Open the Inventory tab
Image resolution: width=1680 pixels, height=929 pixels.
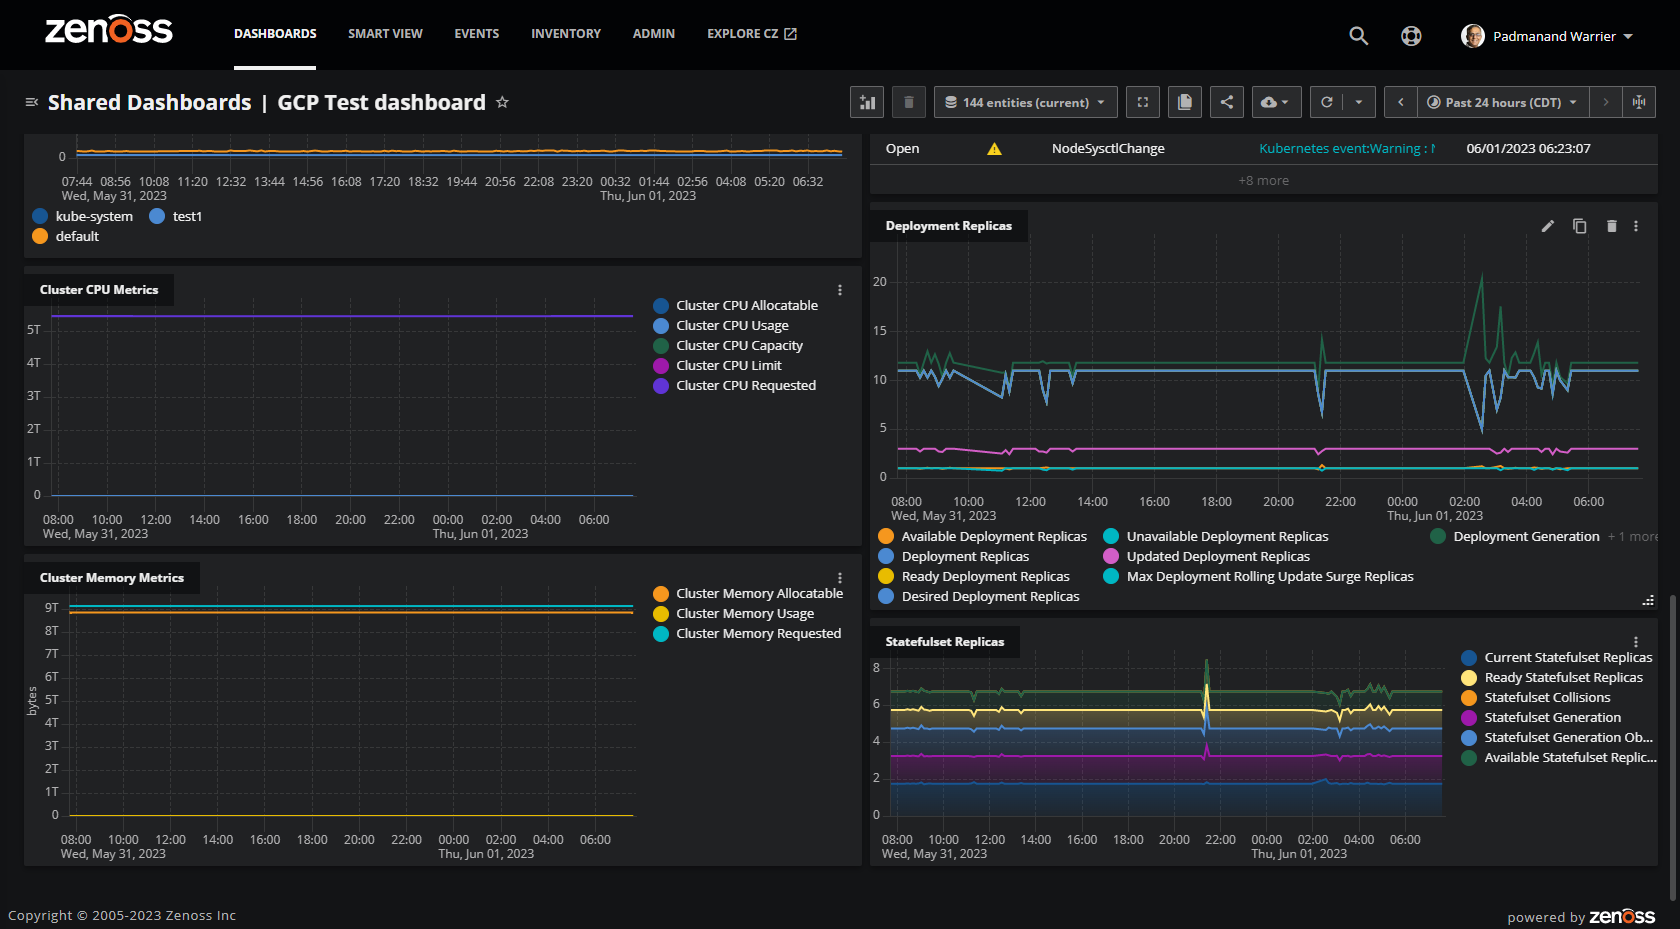coord(565,34)
